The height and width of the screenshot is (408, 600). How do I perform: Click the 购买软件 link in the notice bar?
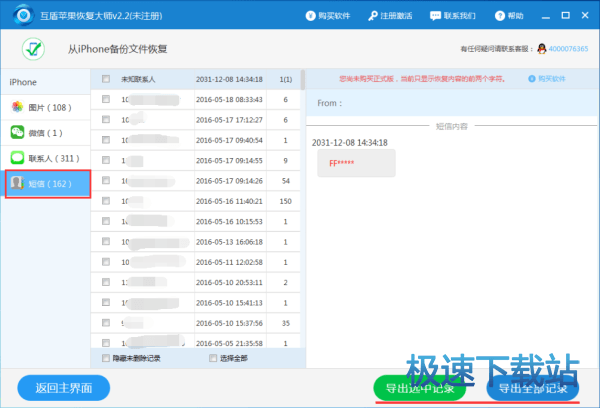(551, 79)
